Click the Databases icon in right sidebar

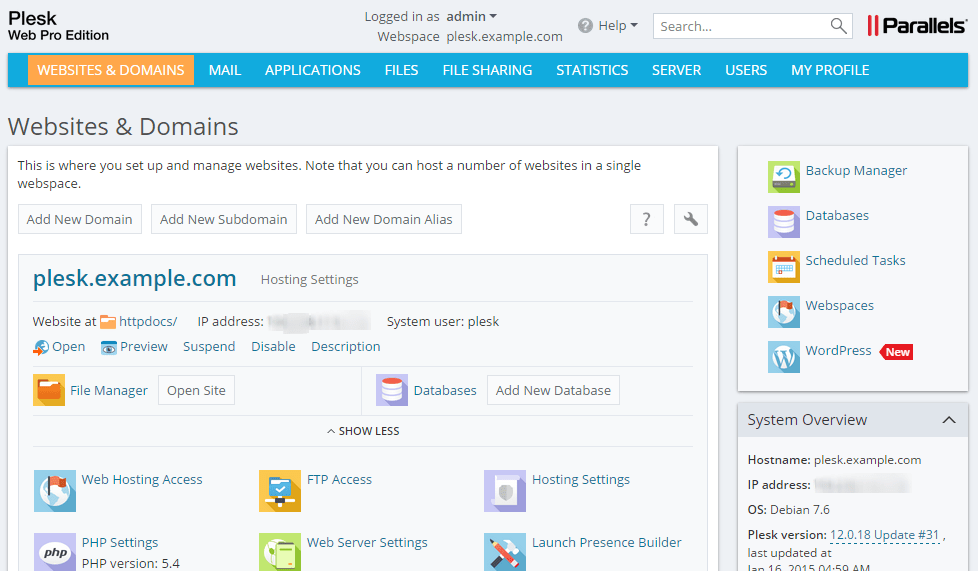click(783, 222)
